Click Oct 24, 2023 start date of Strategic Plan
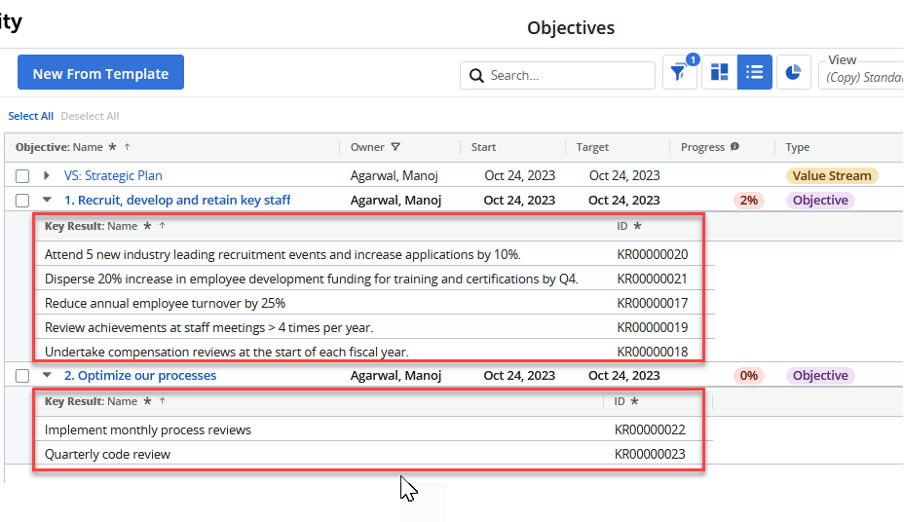This screenshot has width=904, height=522. pyautogui.click(x=519, y=175)
